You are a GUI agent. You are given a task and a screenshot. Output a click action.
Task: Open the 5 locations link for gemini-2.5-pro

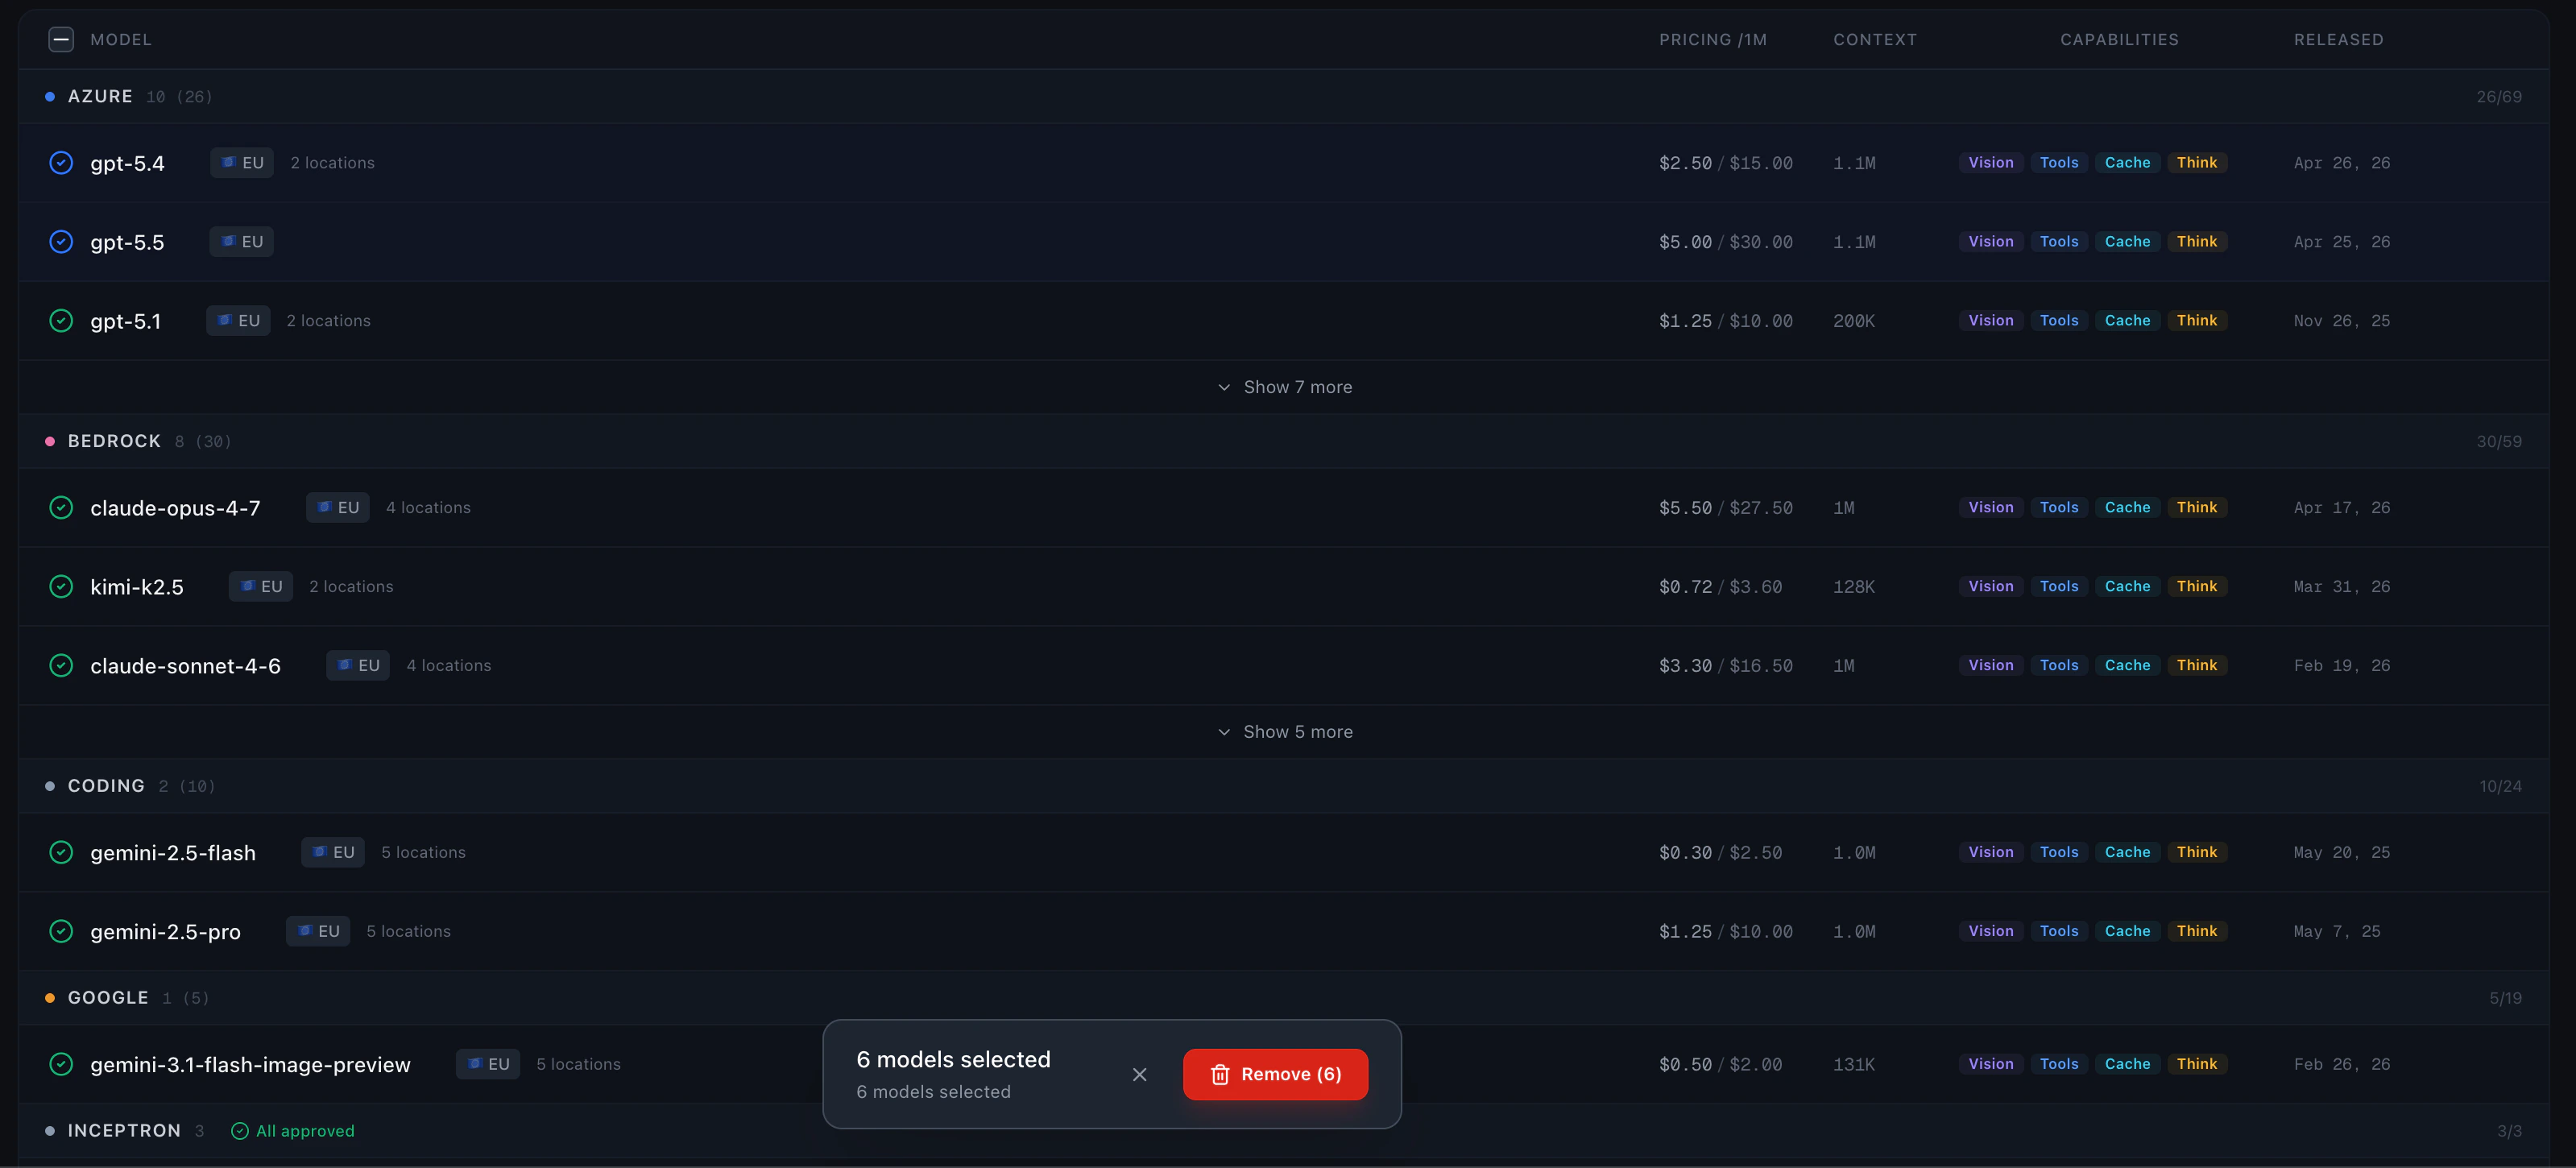pos(408,932)
